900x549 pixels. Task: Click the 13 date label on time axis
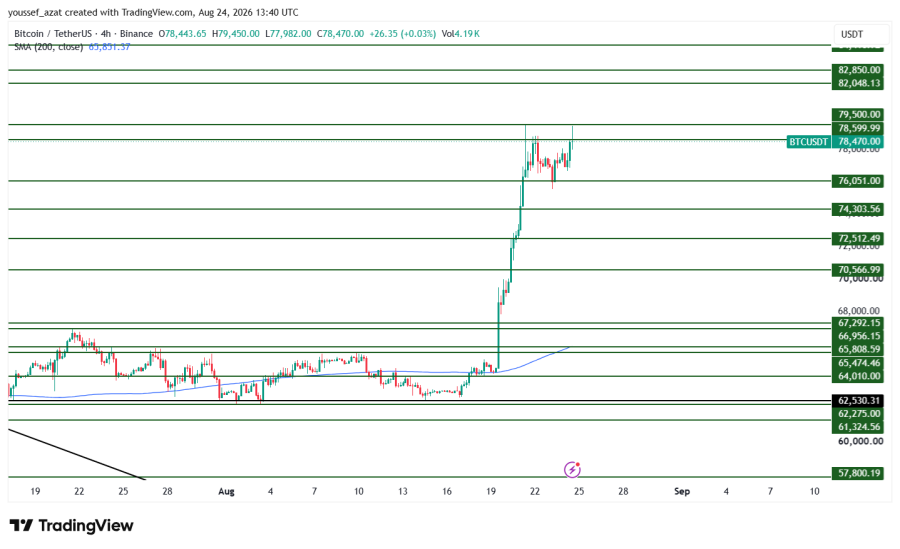[402, 492]
